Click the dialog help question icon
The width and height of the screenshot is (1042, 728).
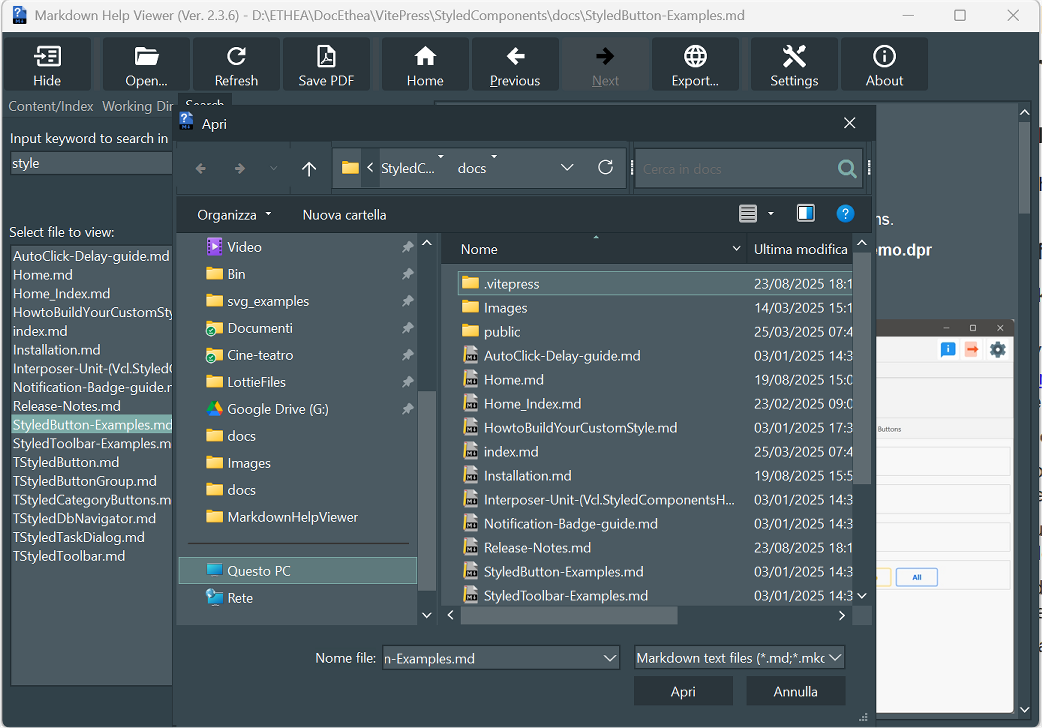845,214
